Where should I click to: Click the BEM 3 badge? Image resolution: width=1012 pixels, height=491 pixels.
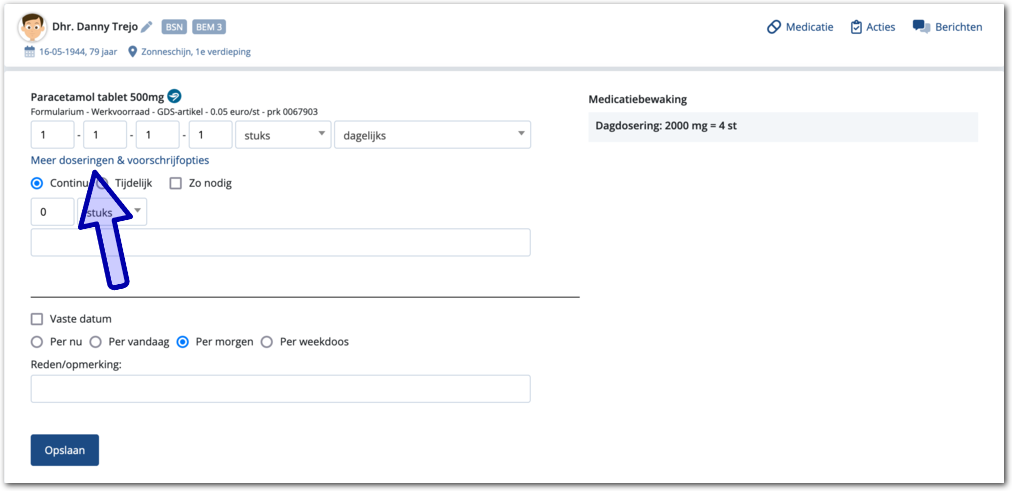tap(208, 27)
